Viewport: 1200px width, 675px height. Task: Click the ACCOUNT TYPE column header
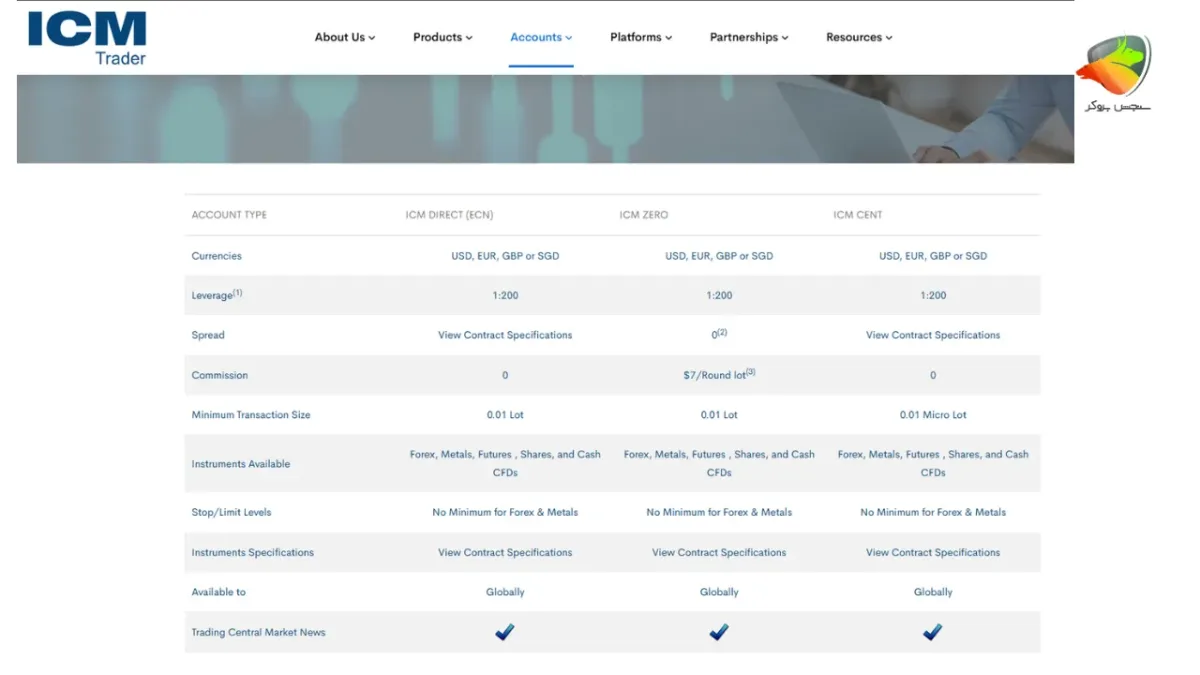pos(229,215)
